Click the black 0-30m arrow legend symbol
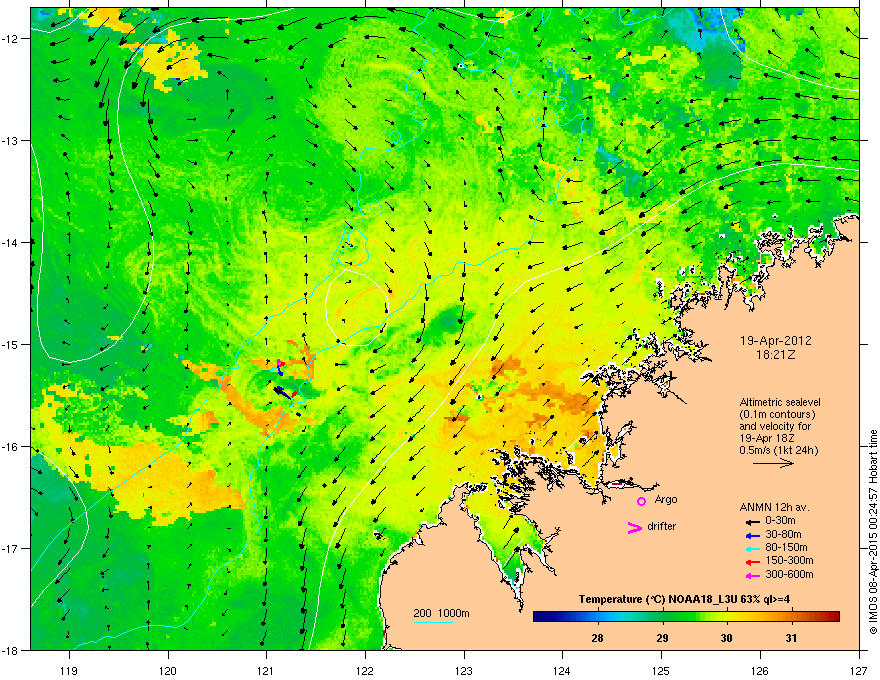Image resolution: width=880 pixels, height=680 pixels. [752, 522]
